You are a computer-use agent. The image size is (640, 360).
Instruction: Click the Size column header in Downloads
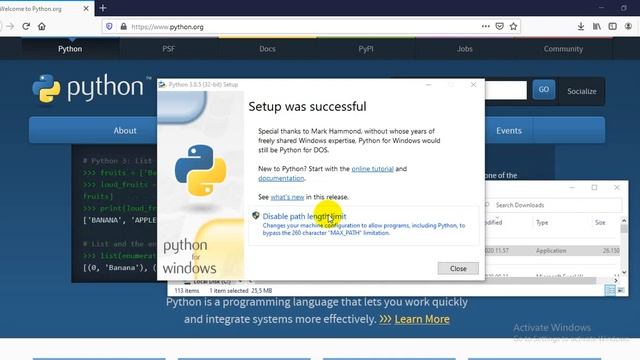click(600, 222)
